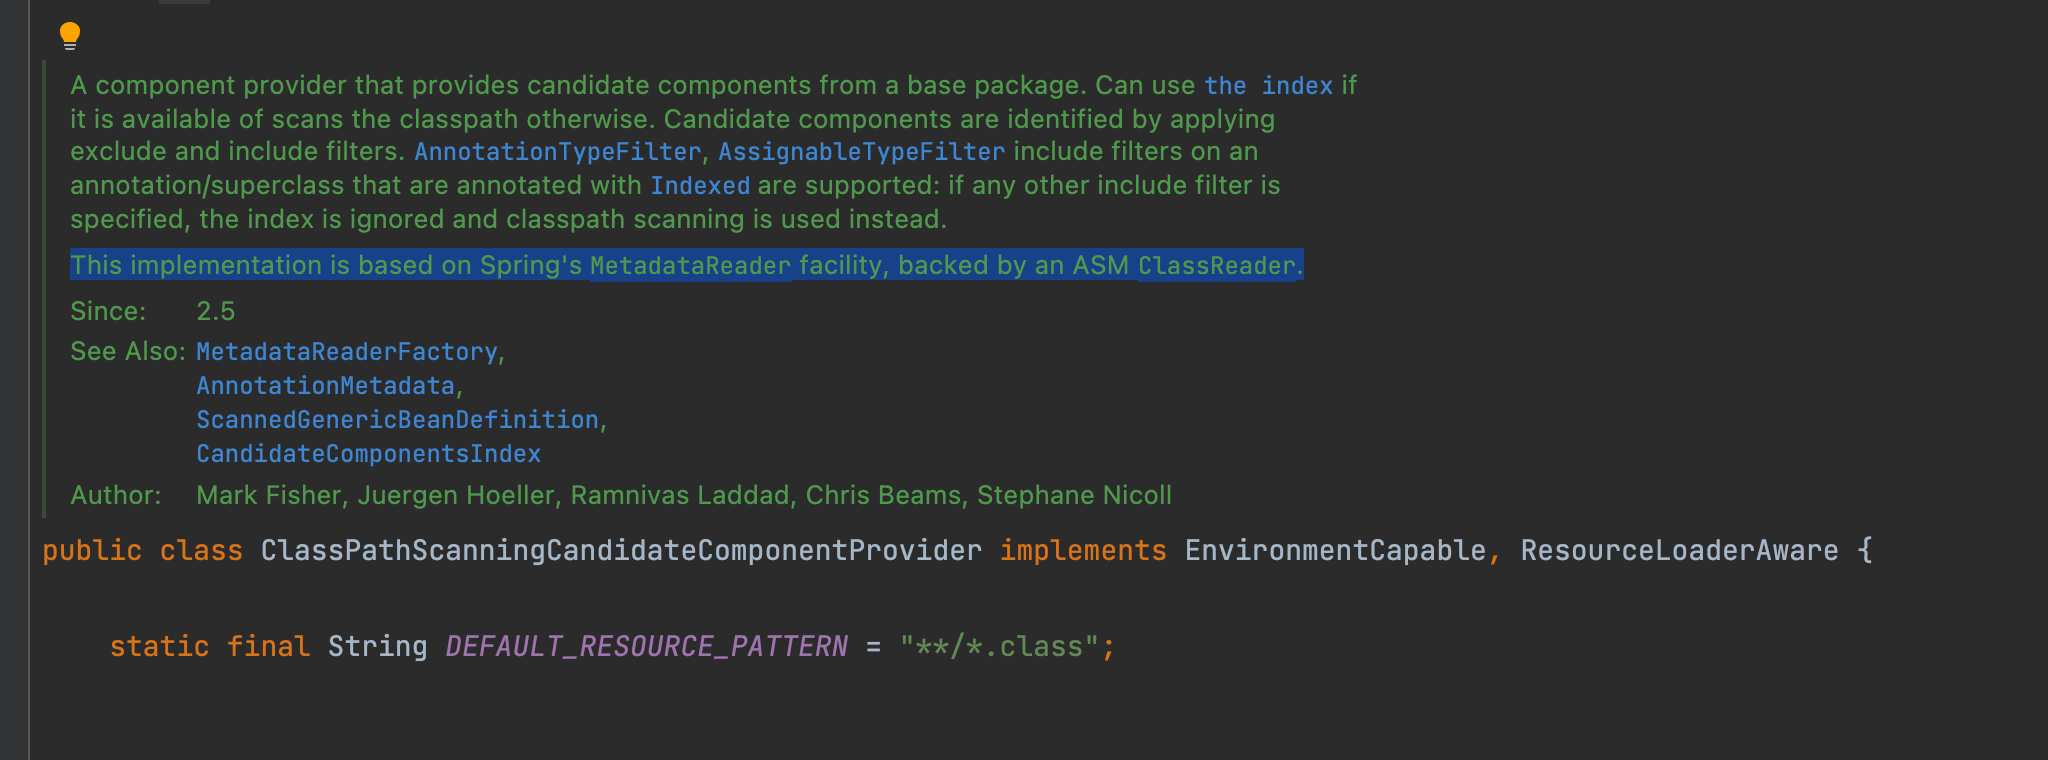
Task: Navigate to ScannedGenericBeanDefinition link
Action: pyautogui.click(x=398, y=420)
